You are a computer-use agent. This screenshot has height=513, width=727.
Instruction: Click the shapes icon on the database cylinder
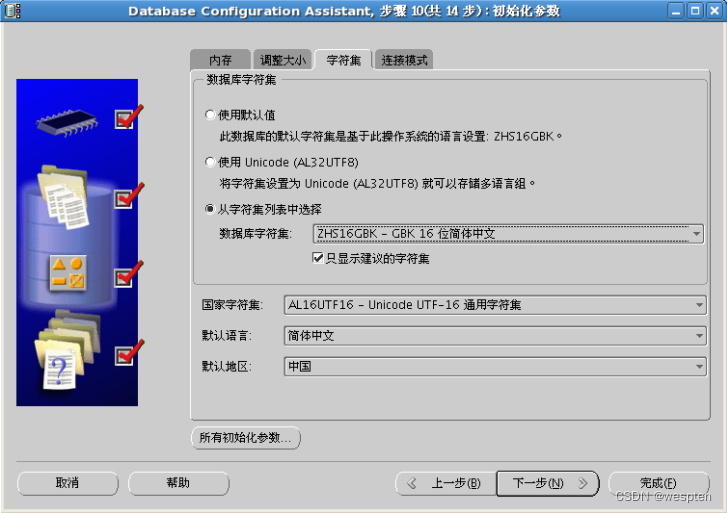click(68, 273)
